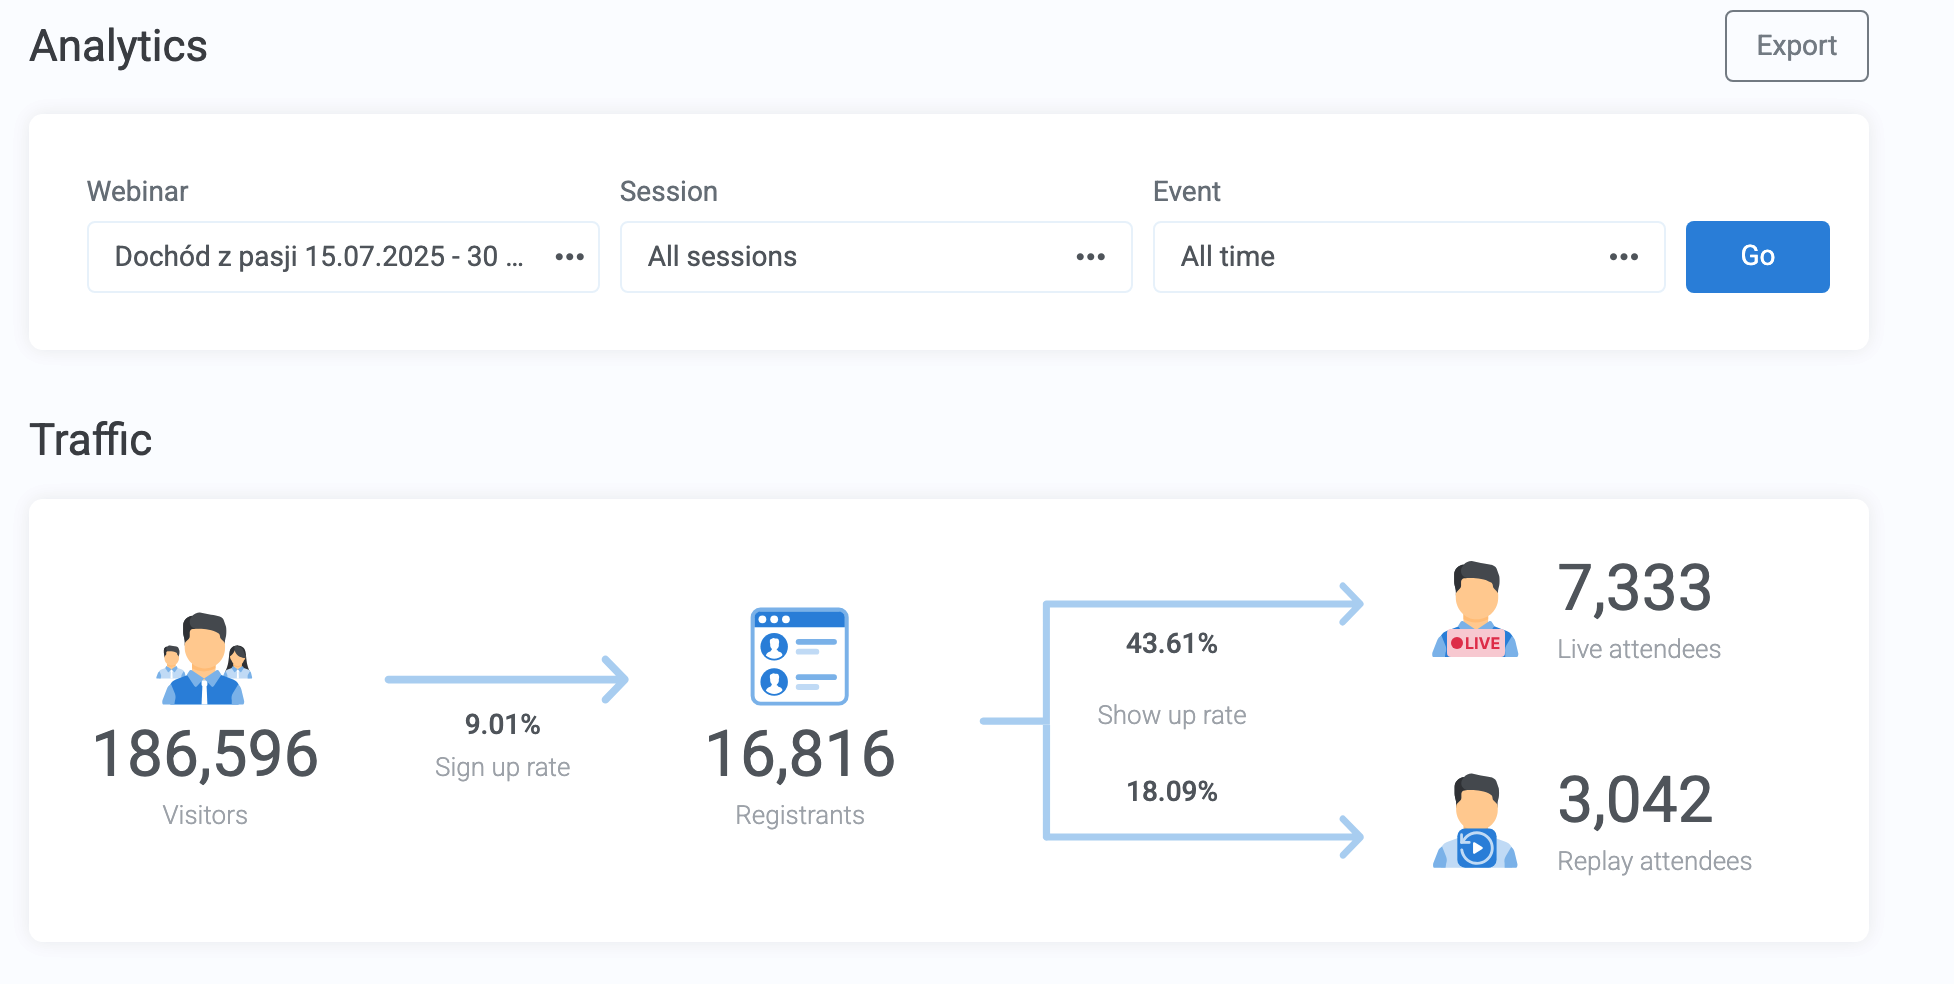
Task: Click the Event field label
Action: (x=1186, y=191)
